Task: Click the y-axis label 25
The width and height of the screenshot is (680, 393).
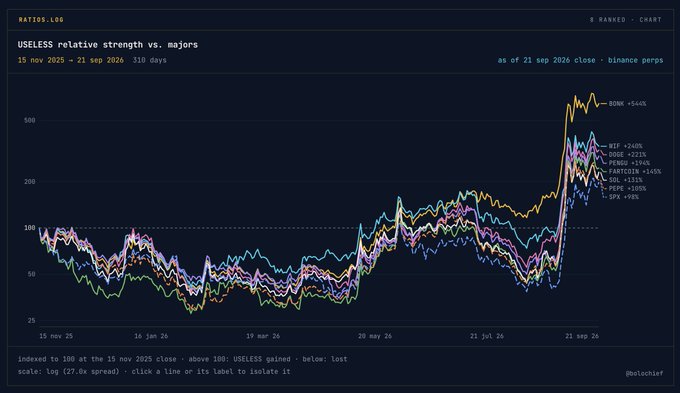Action: (31, 321)
